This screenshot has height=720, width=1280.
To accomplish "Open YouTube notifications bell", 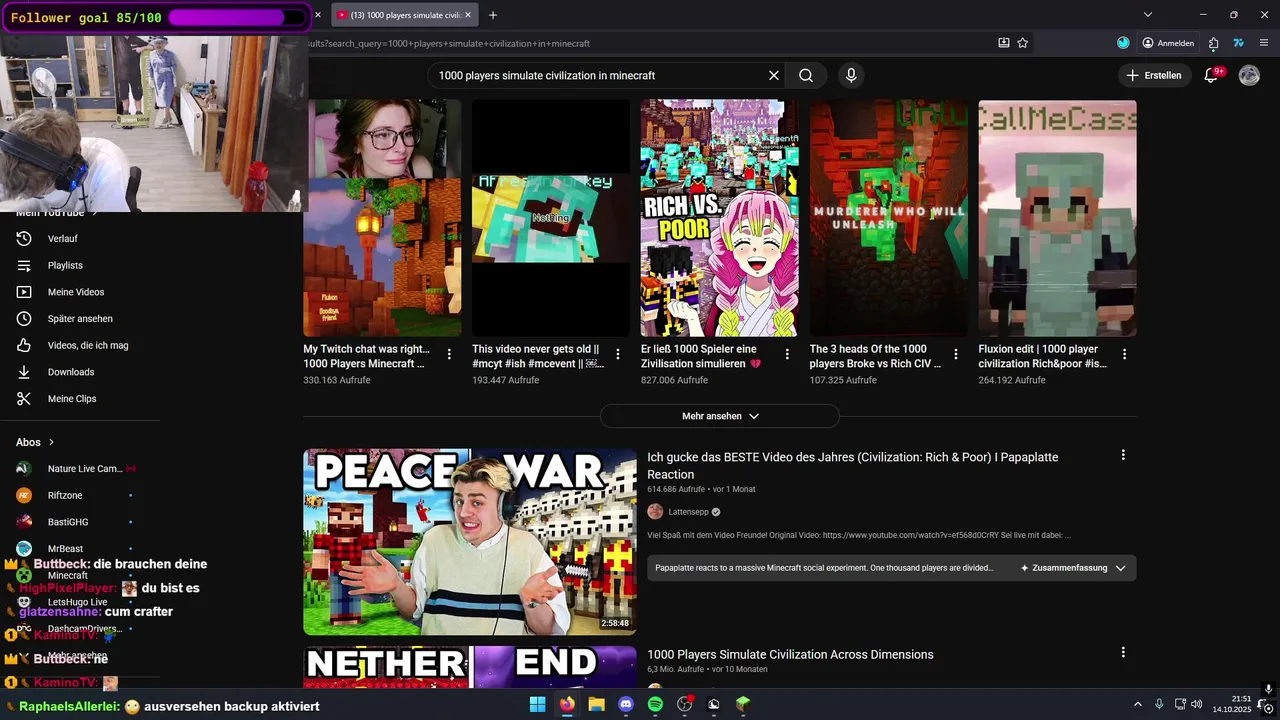I will pyautogui.click(x=1211, y=75).
